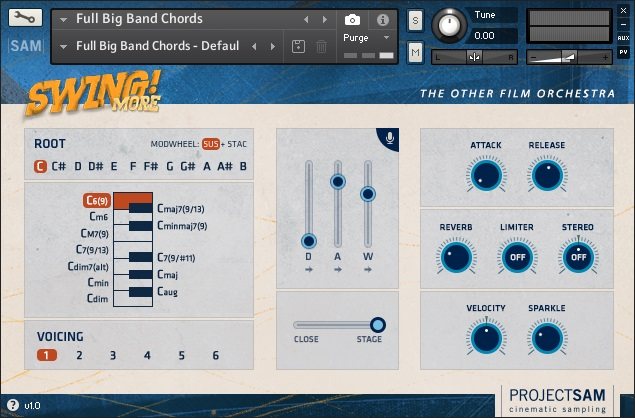Open the Purge dropdown arrow
The image size is (635, 418).
(386, 38)
